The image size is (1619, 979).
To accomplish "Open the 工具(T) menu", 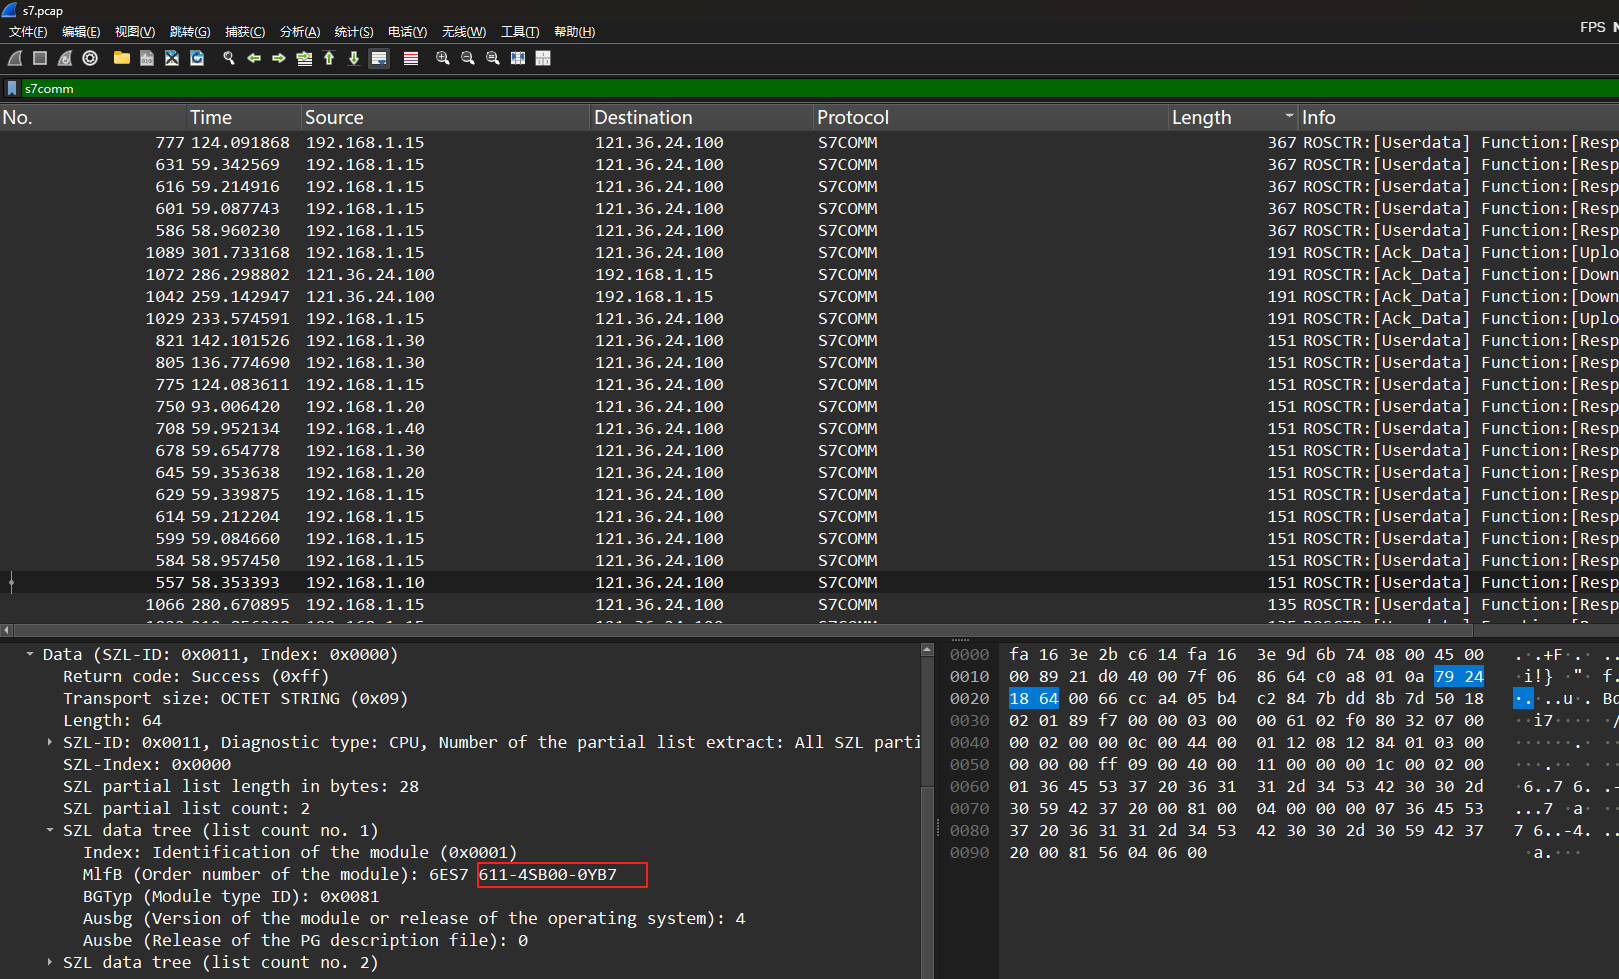I will (x=520, y=32).
